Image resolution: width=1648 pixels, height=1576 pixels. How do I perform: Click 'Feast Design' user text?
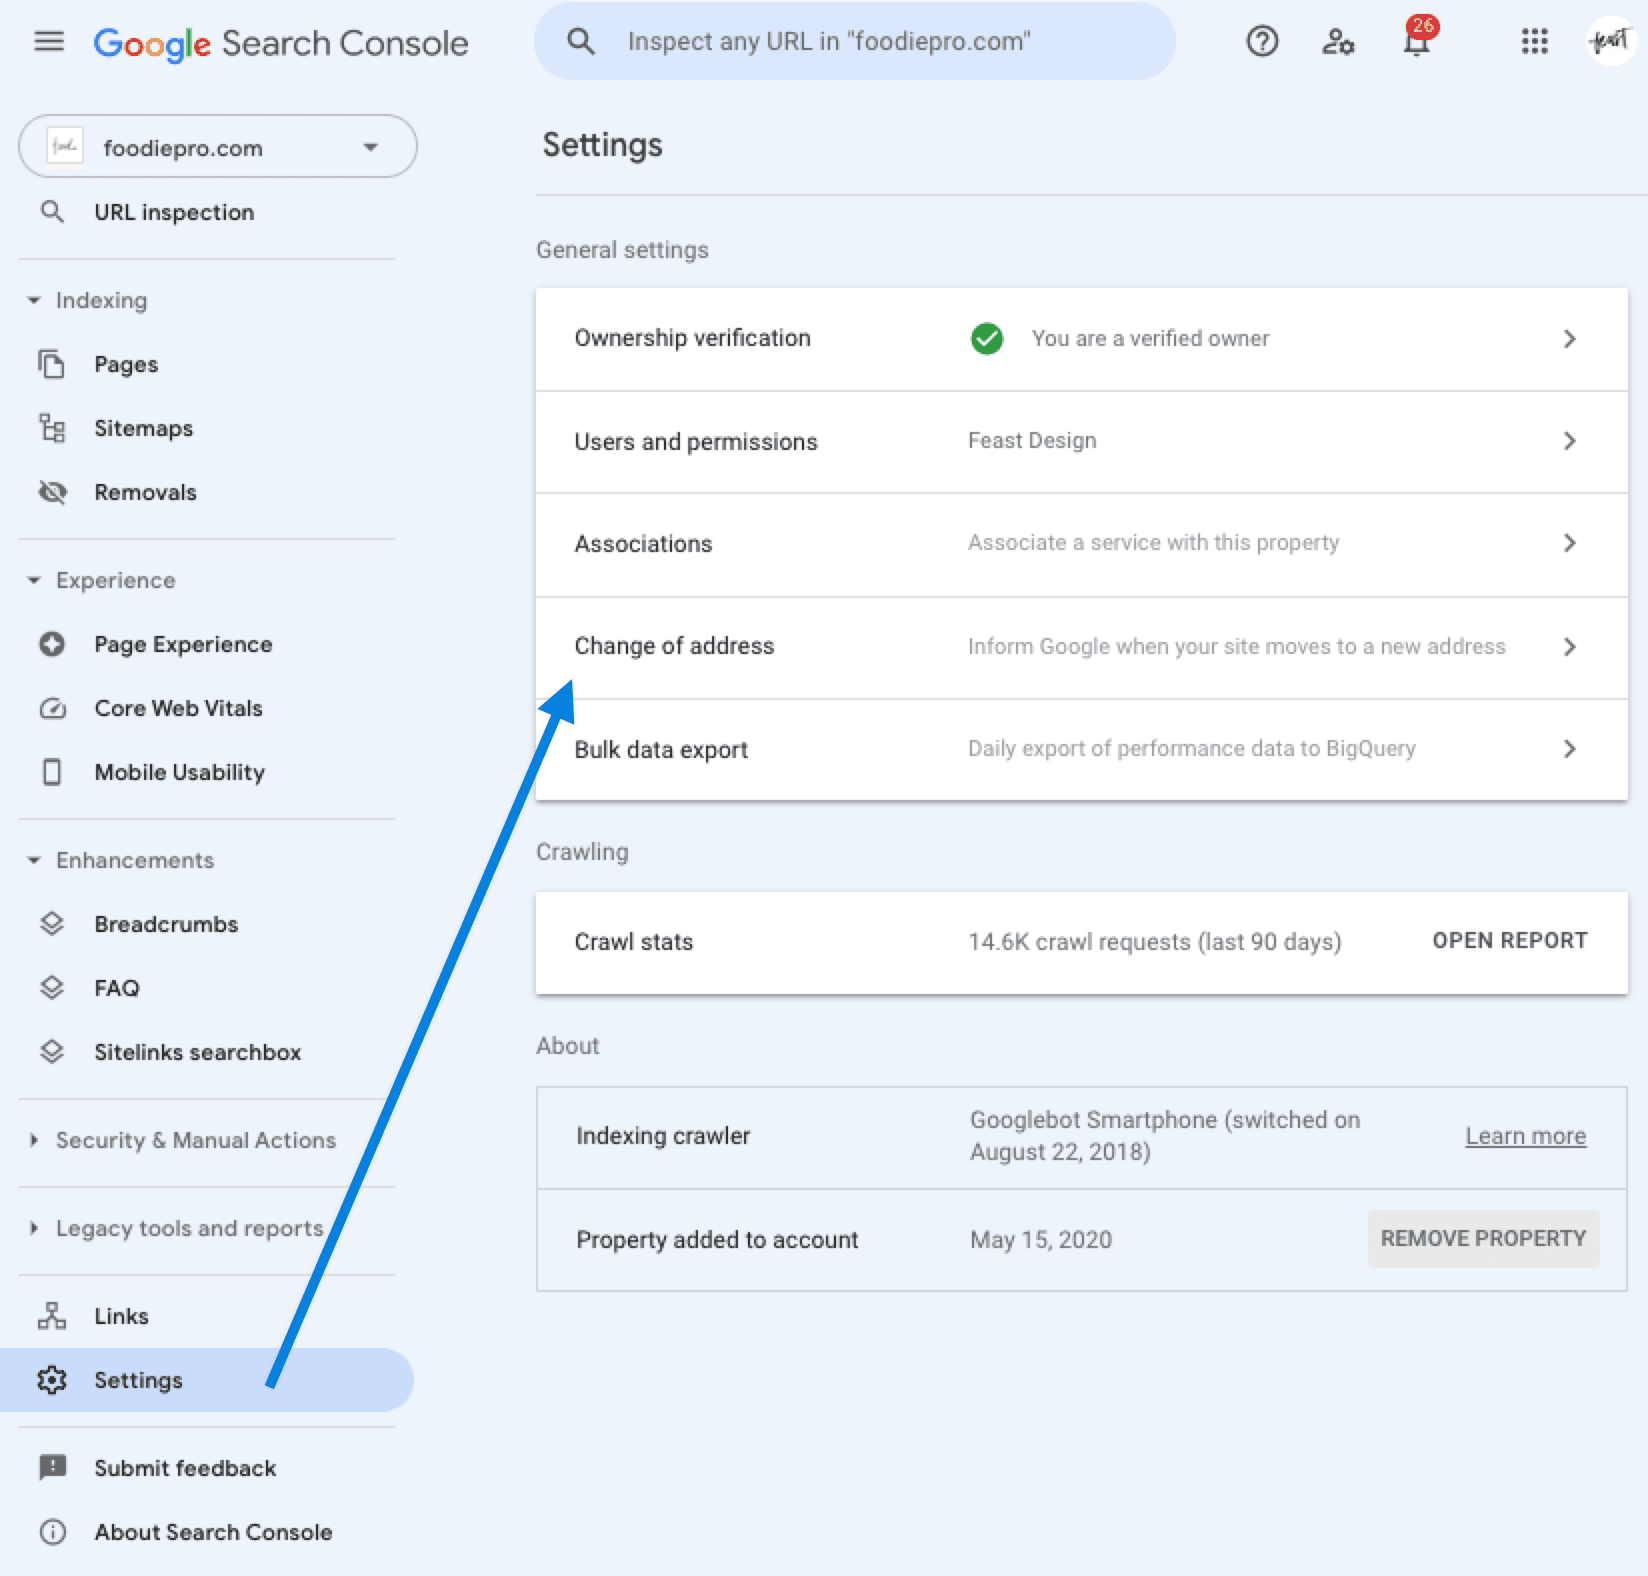pos(1032,440)
